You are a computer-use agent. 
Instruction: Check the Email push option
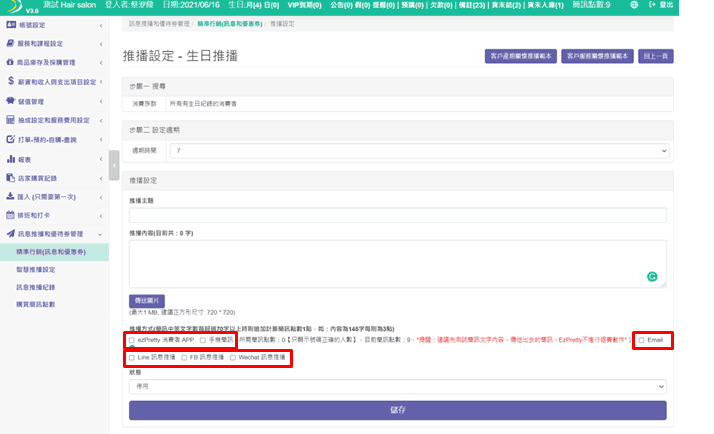tap(641, 341)
